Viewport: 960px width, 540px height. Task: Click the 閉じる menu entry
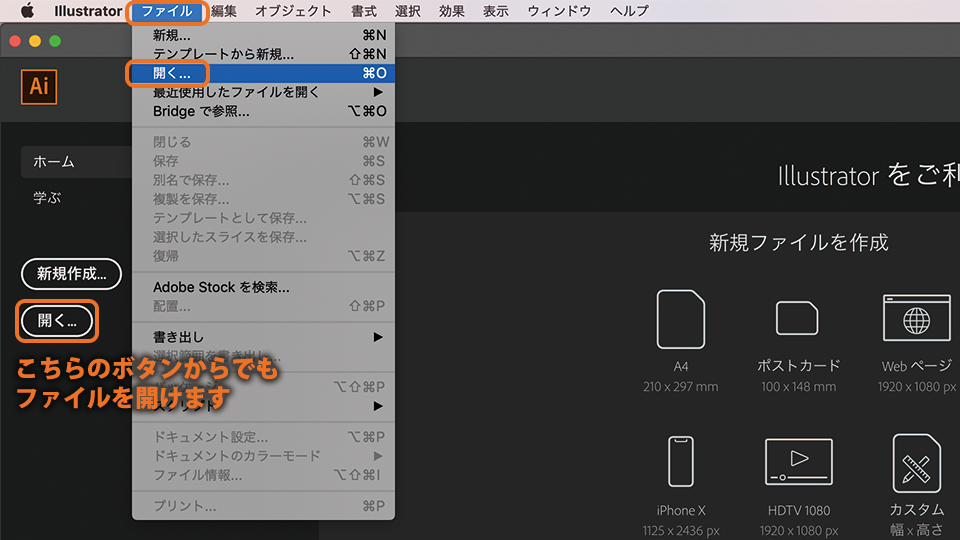[263, 142]
